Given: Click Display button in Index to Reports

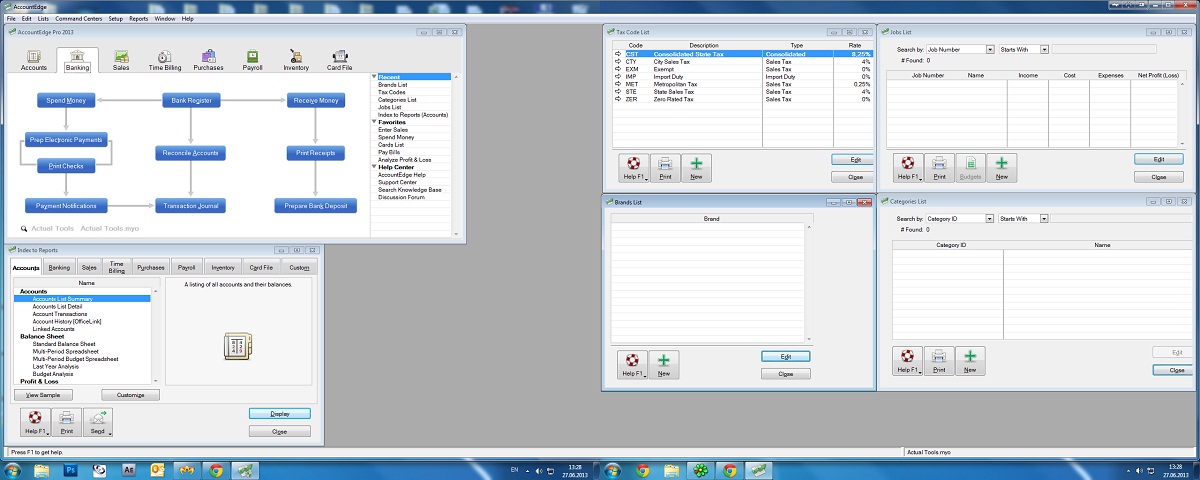Looking at the screenshot, I should click(x=279, y=413).
